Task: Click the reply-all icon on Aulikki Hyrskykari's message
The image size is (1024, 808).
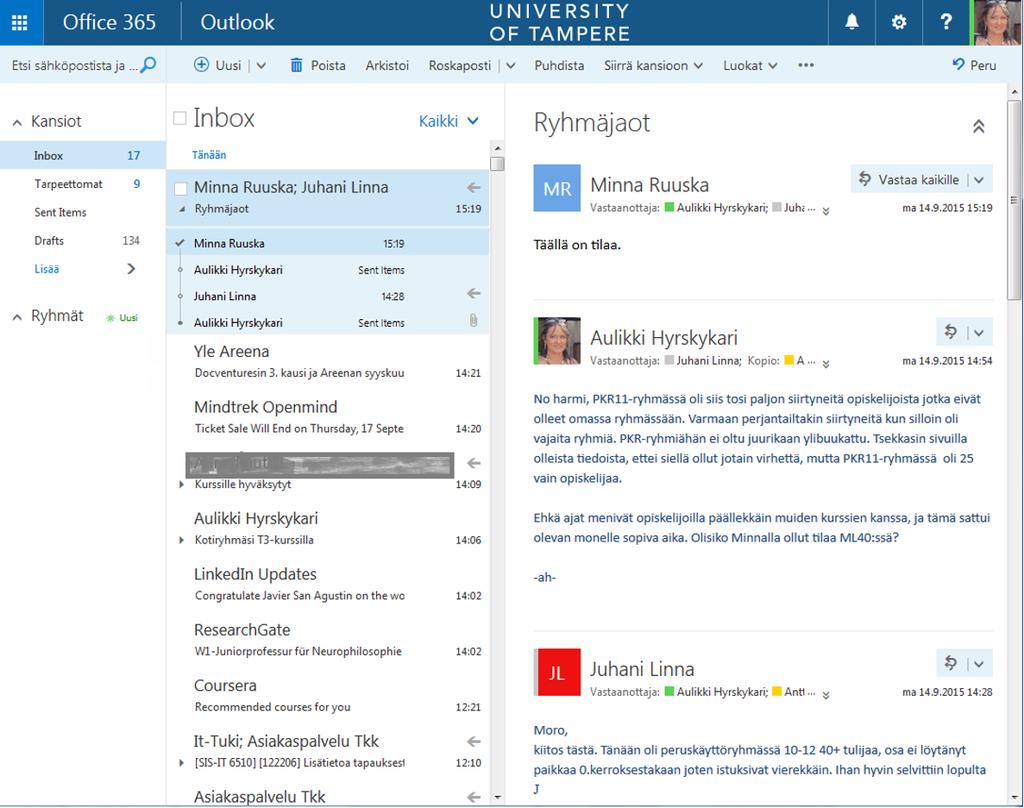Action: [951, 332]
